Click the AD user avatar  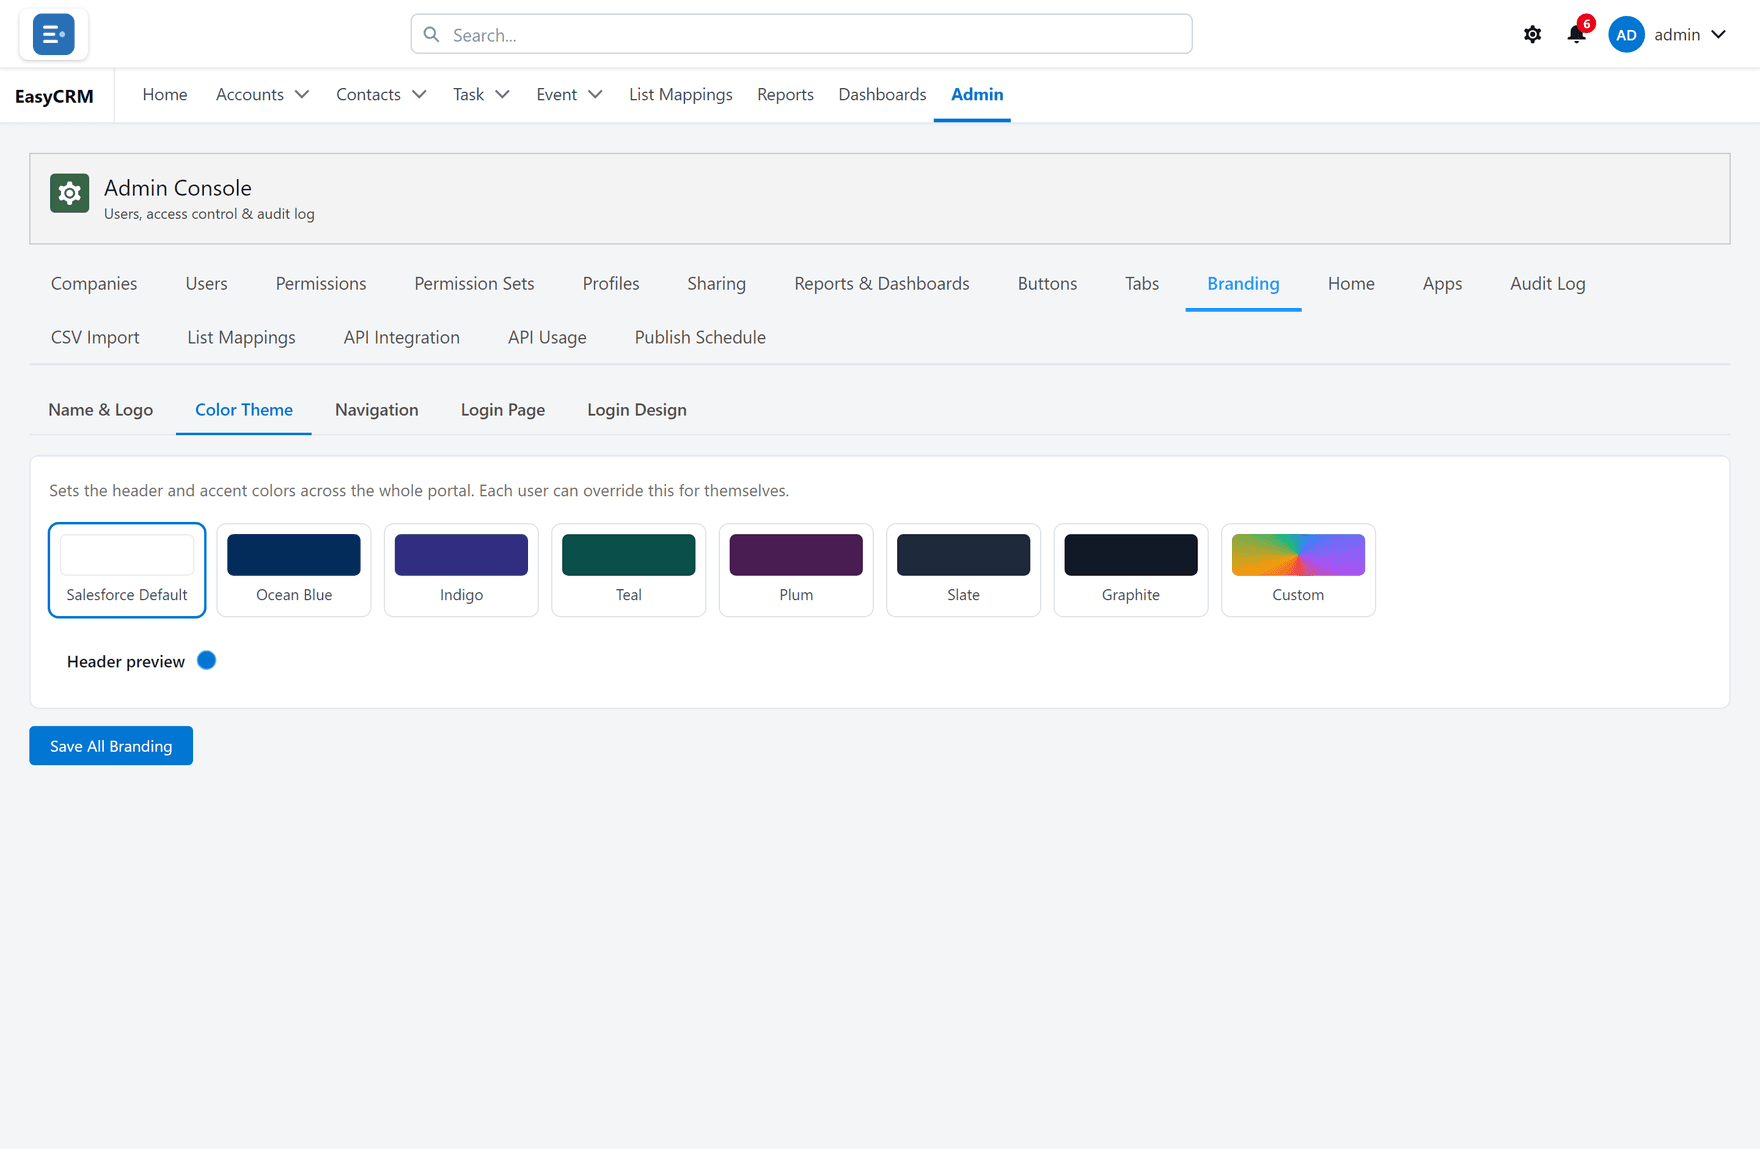[x=1626, y=35]
